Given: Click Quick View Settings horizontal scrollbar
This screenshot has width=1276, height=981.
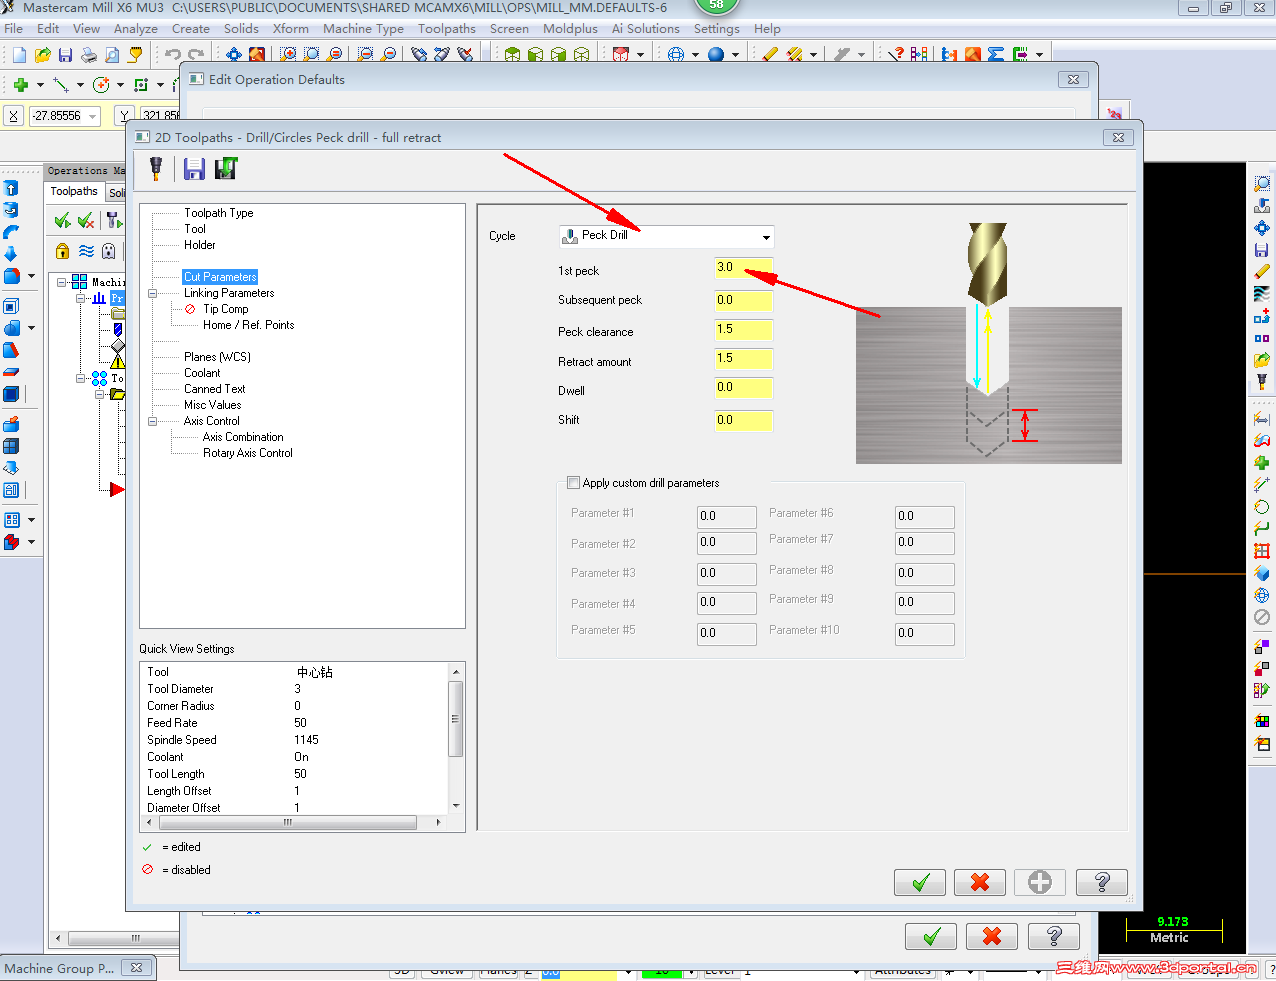Looking at the screenshot, I should pos(292,822).
